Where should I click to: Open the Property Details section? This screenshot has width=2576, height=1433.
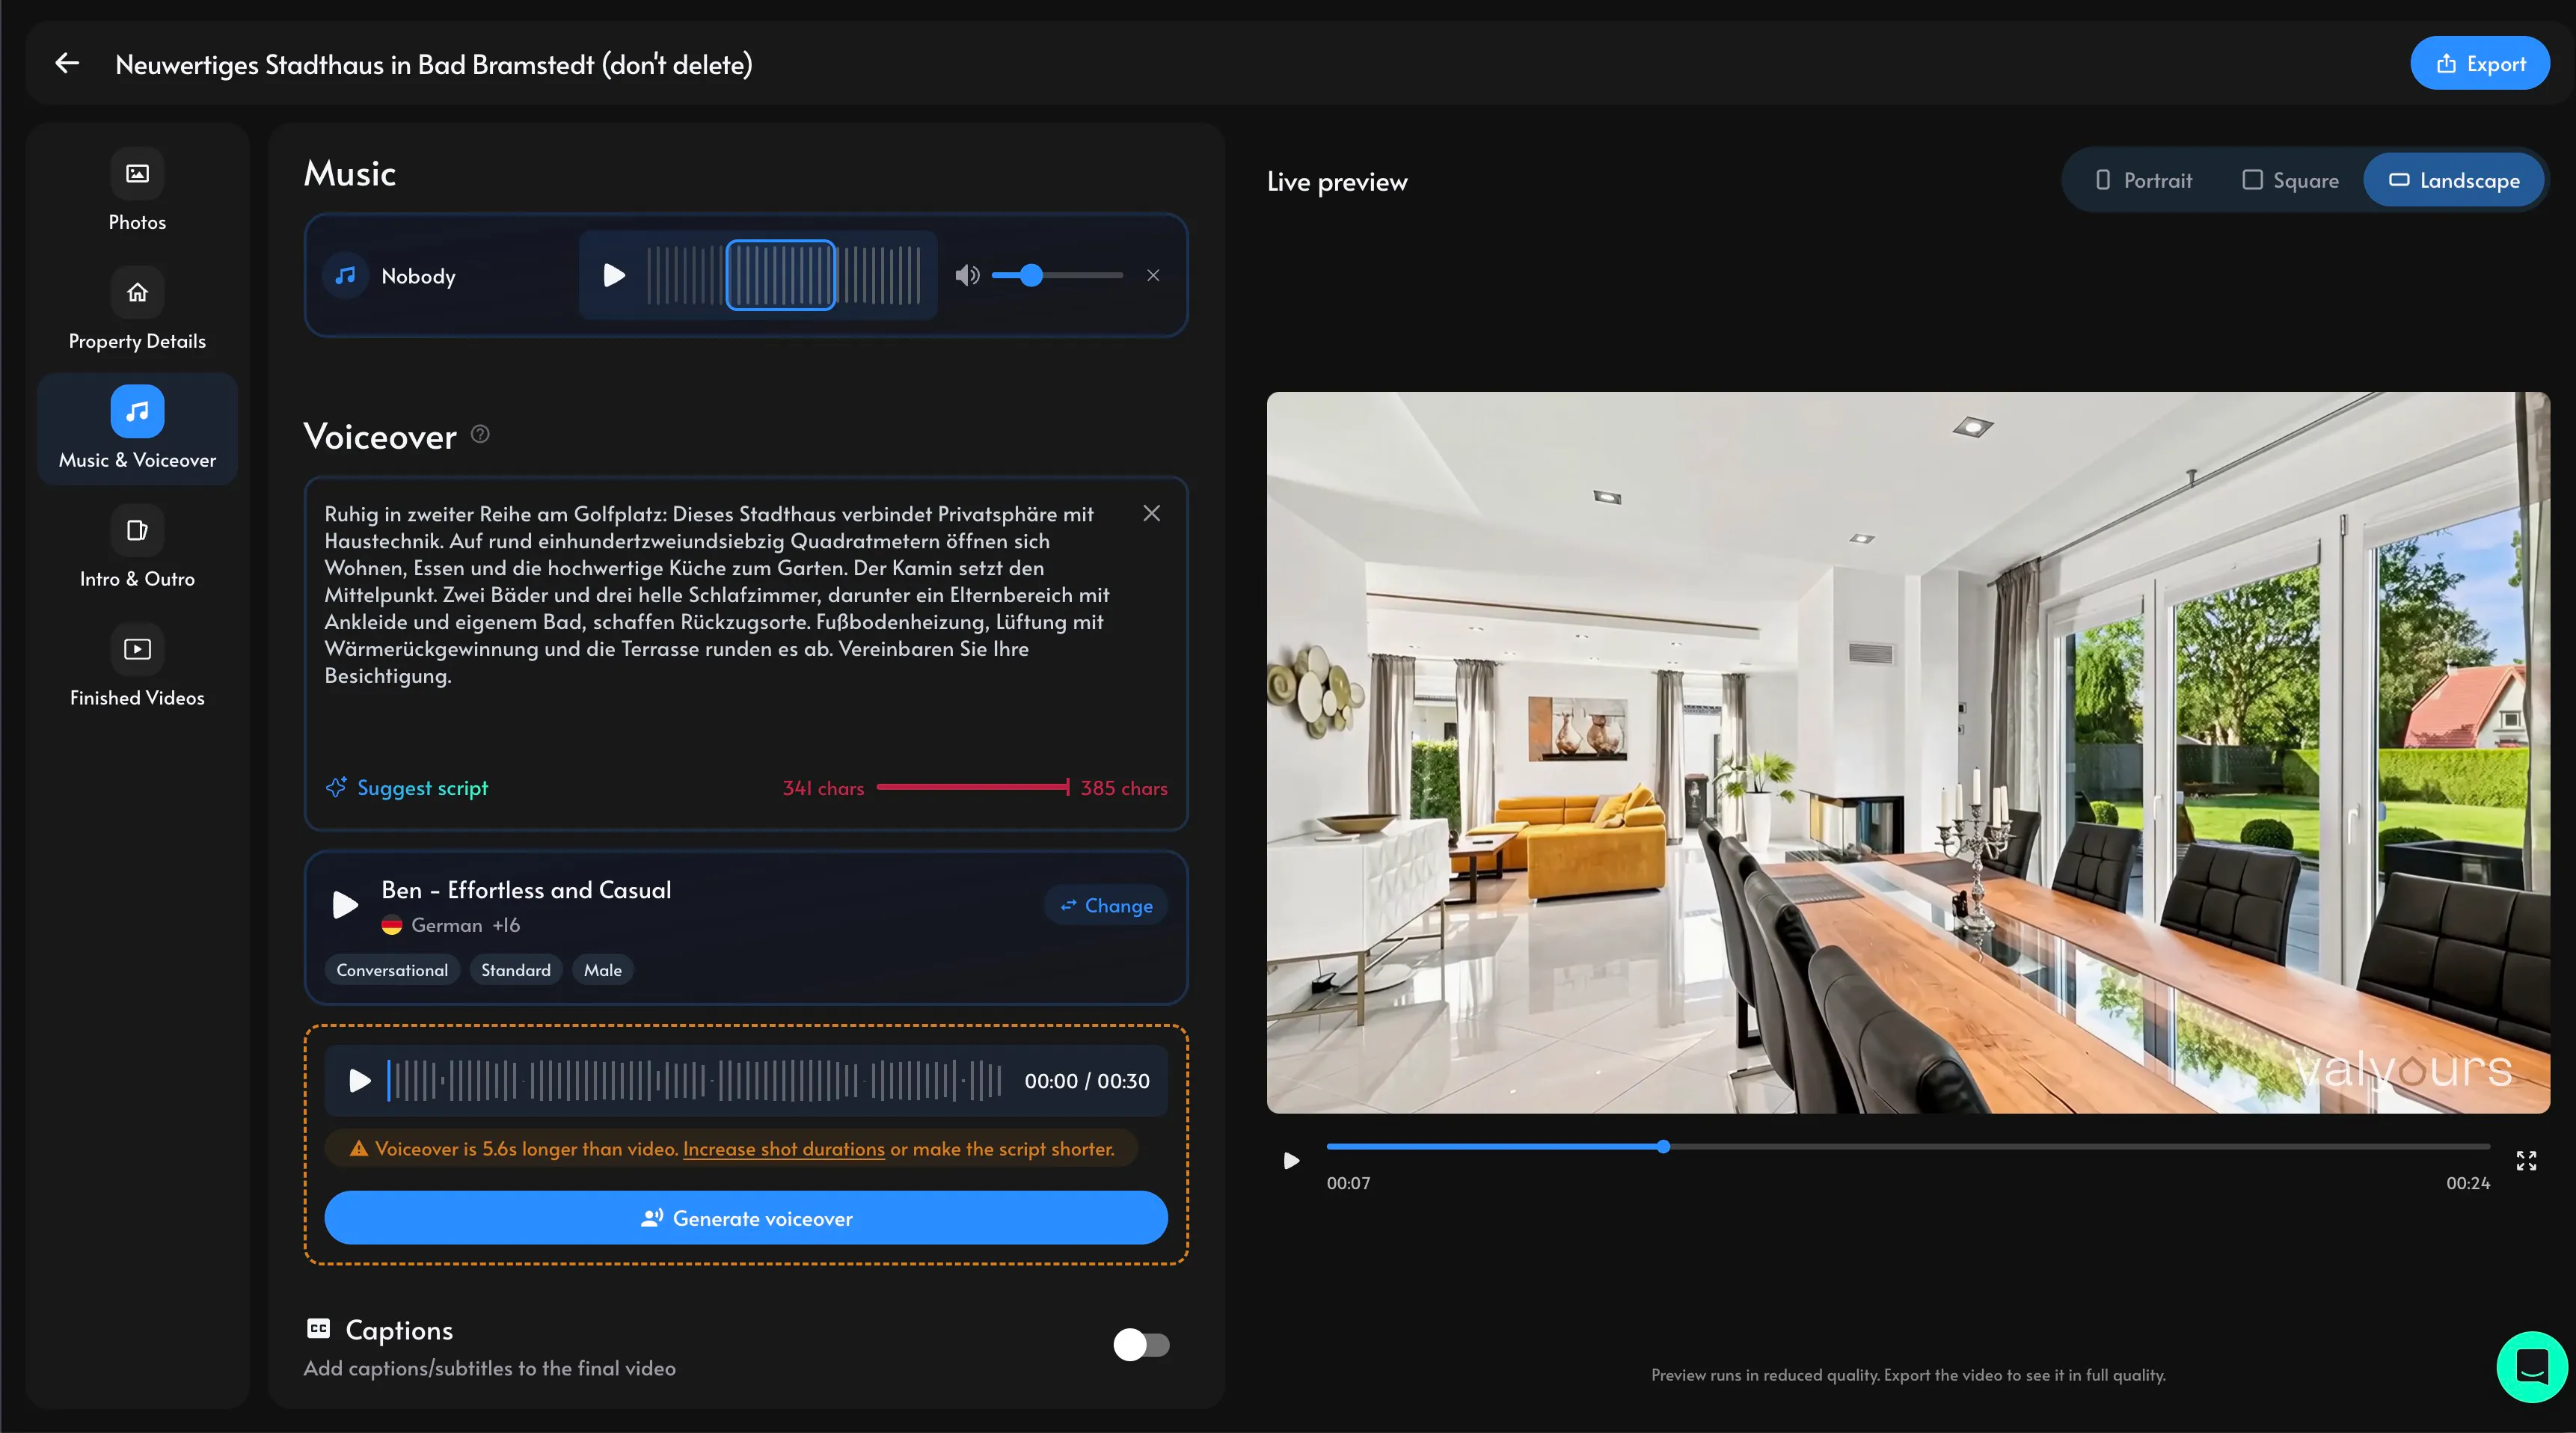pos(137,311)
